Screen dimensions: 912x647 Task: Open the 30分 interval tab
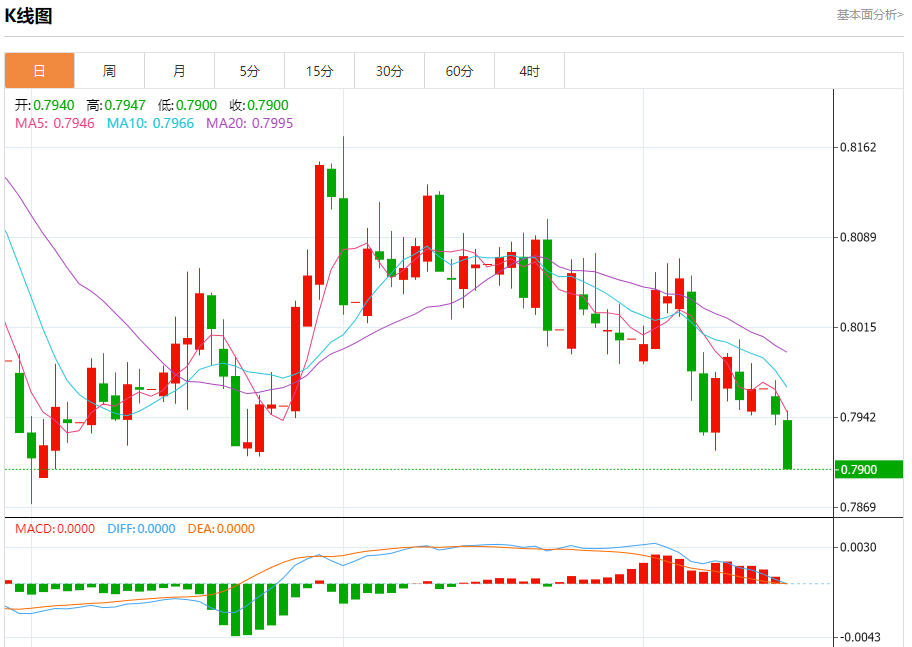389,71
